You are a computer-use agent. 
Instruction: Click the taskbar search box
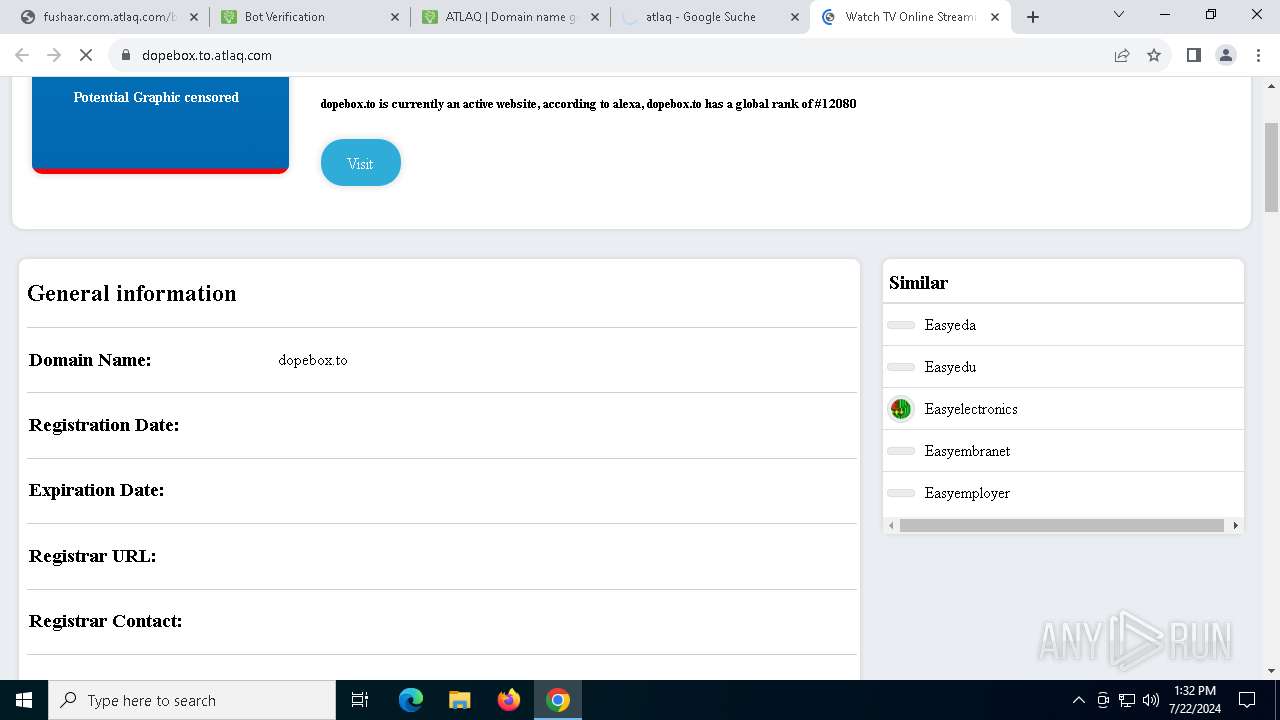point(192,700)
